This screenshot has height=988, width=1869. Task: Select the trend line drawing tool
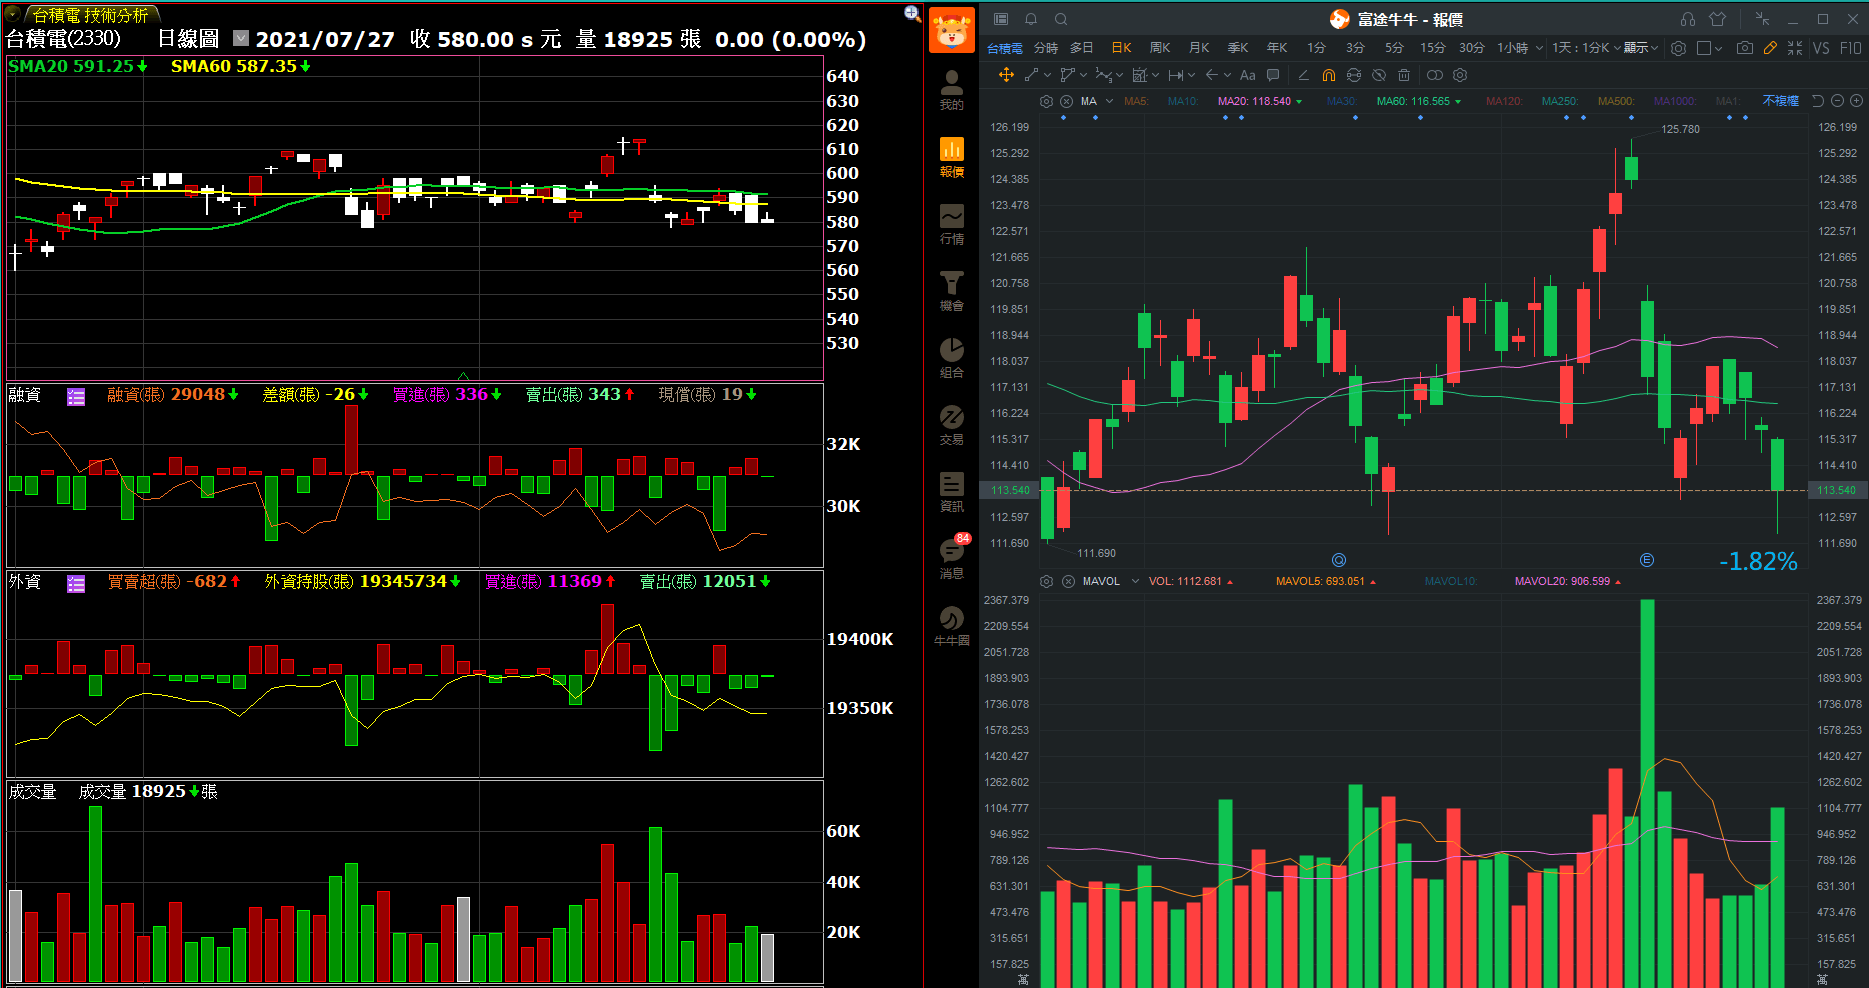click(x=1031, y=75)
